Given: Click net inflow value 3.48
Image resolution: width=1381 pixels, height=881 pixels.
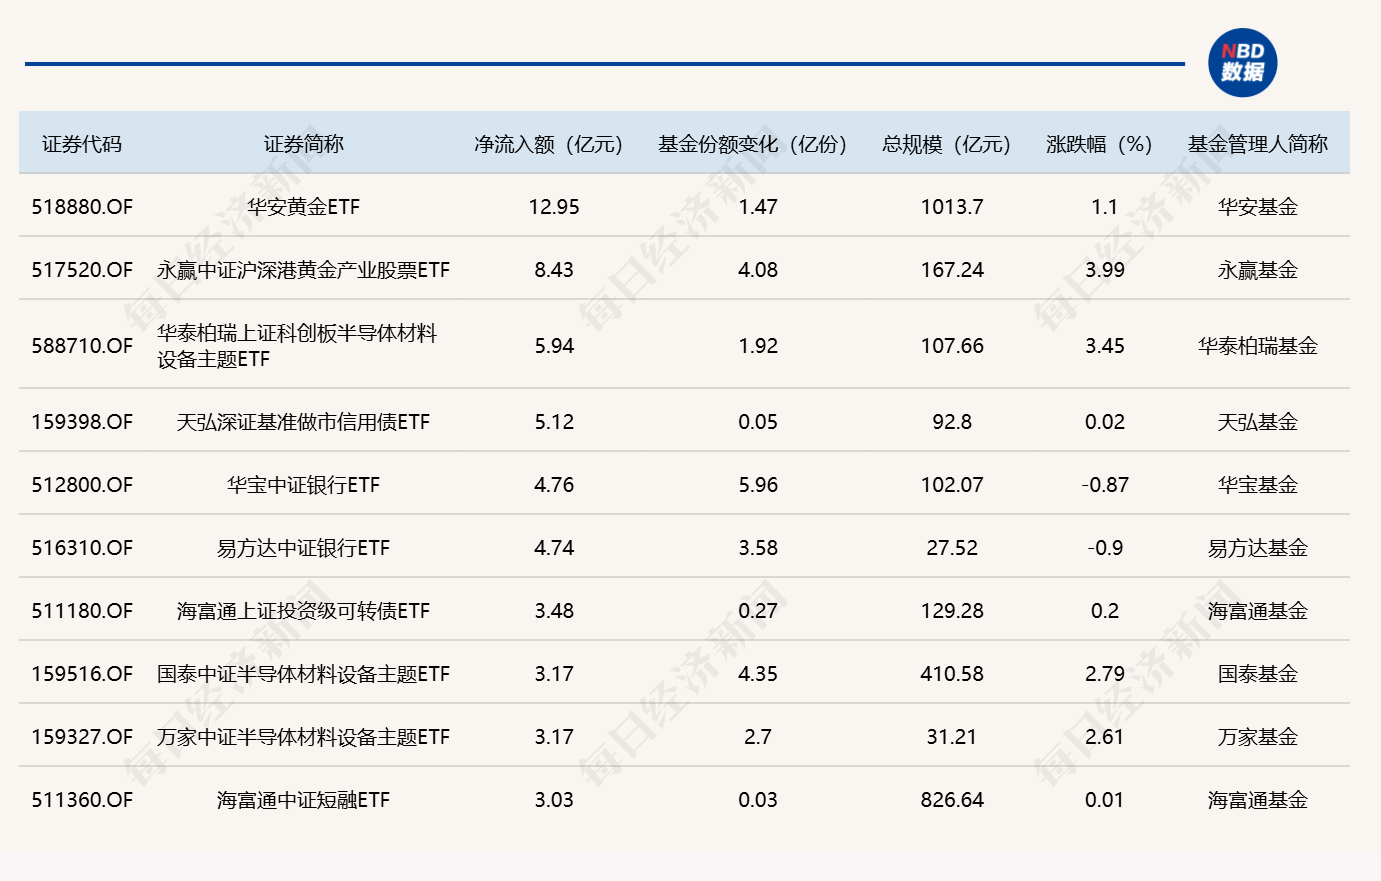Looking at the screenshot, I should (554, 611).
